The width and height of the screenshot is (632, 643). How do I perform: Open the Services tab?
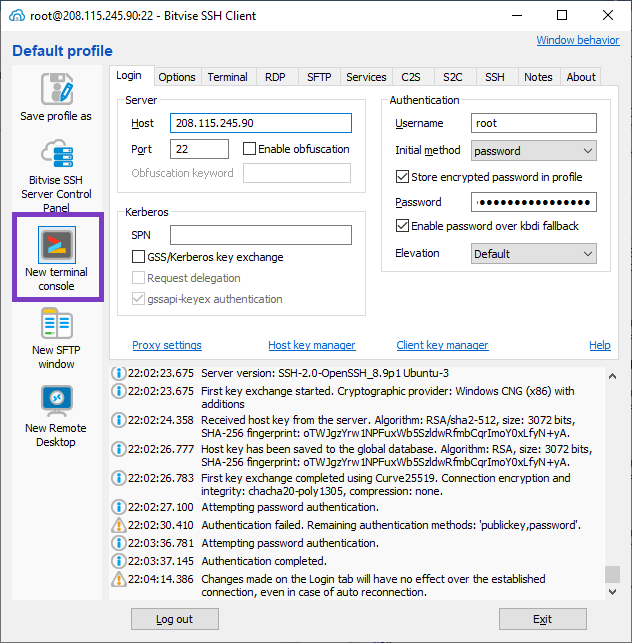click(x=366, y=77)
